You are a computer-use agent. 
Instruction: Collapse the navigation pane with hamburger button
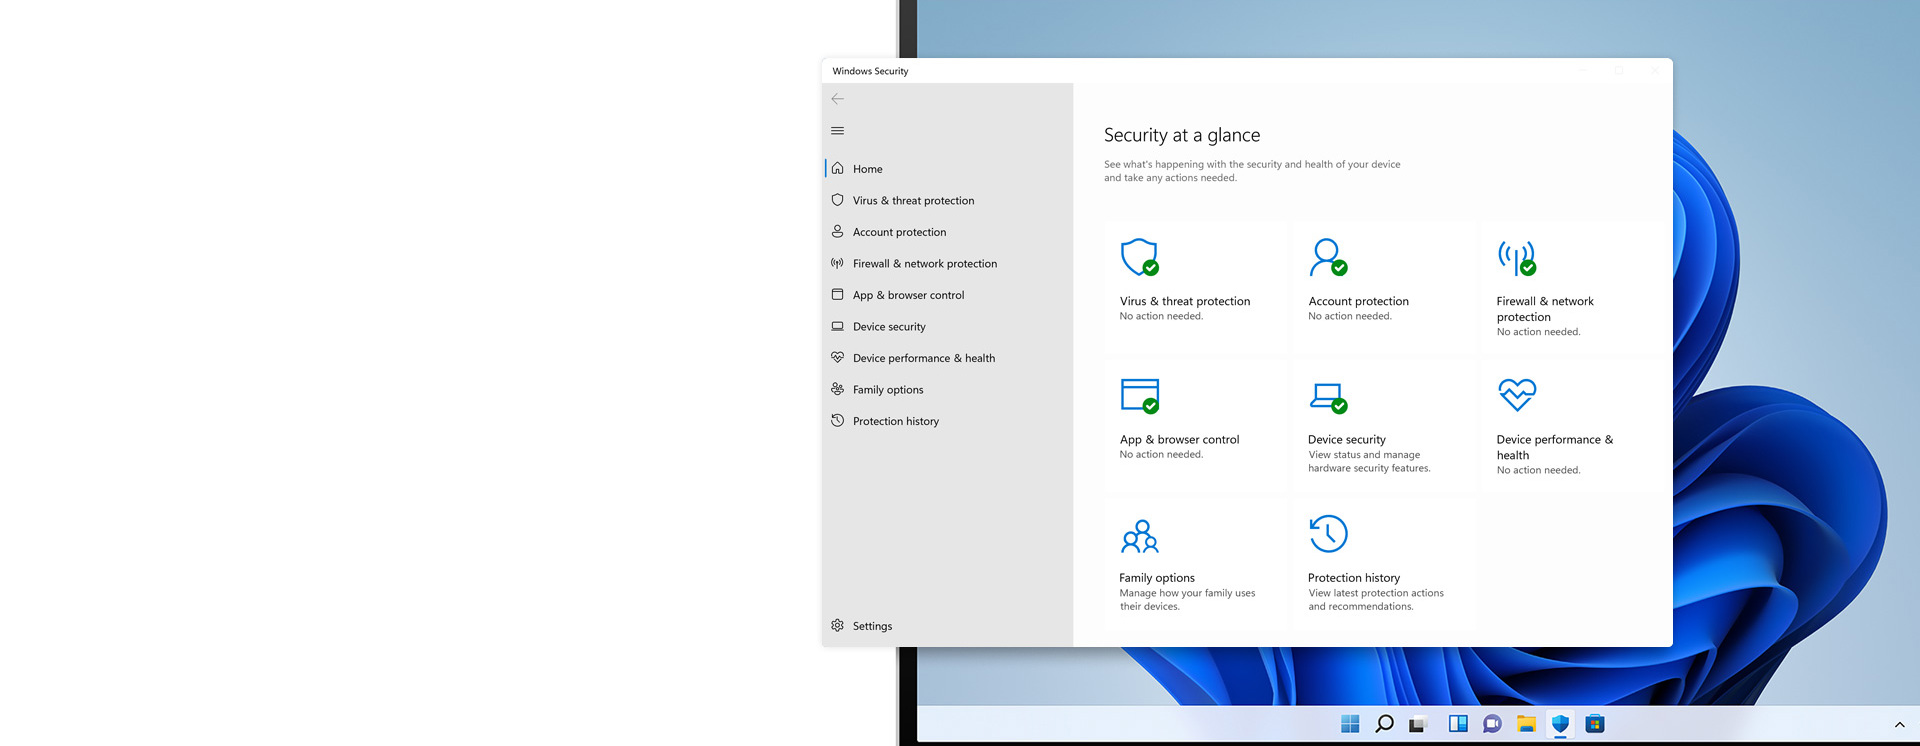838,131
